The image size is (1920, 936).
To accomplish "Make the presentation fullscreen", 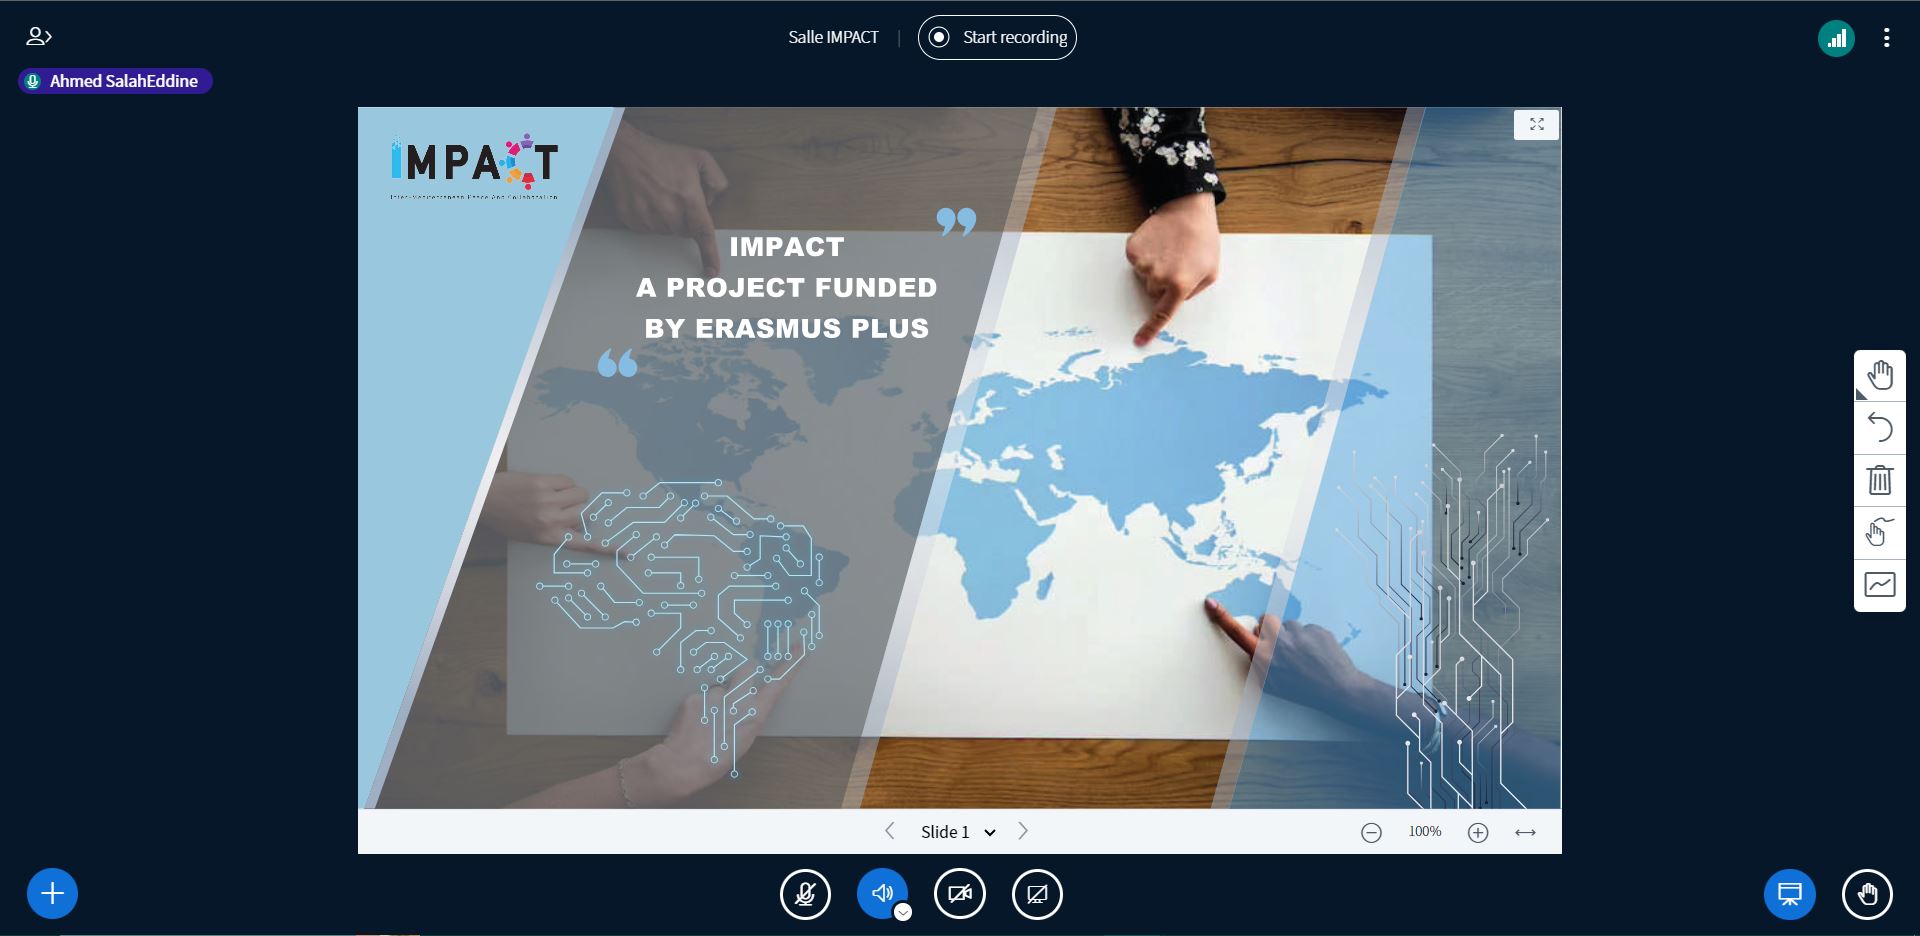I will click(1536, 125).
